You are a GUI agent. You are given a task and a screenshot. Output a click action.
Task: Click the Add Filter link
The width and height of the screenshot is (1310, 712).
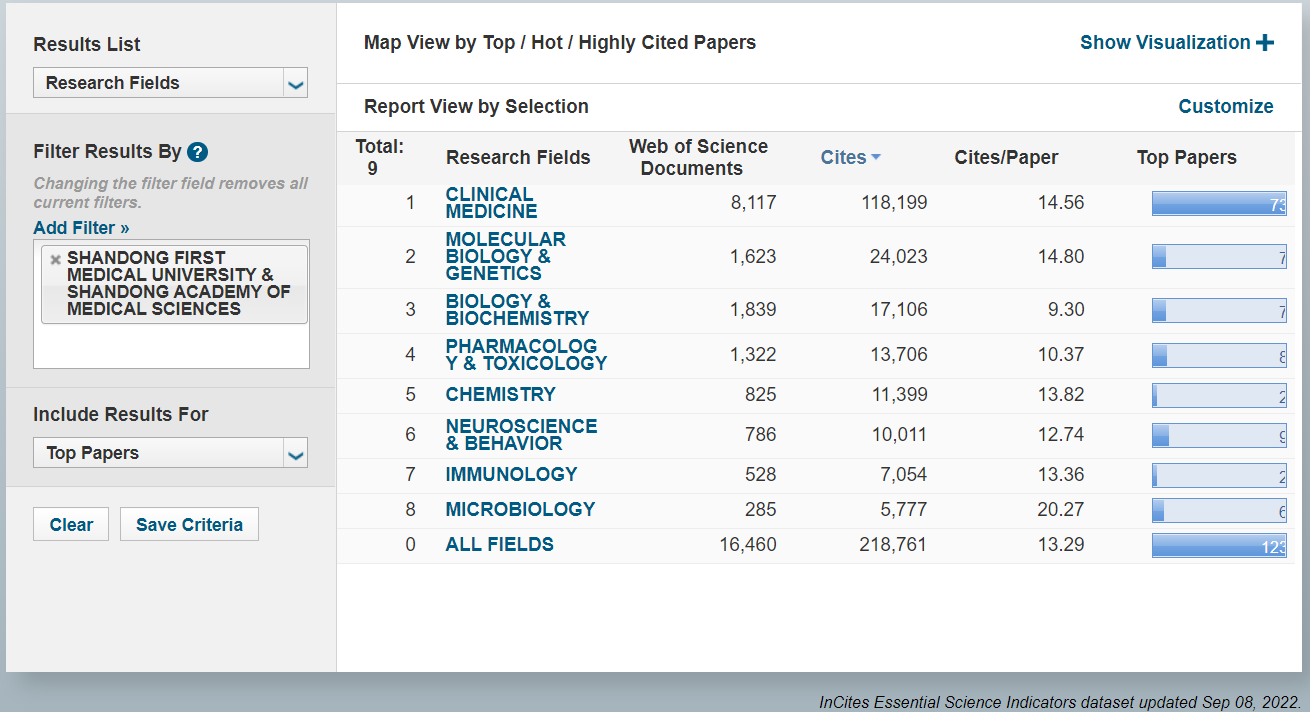(x=81, y=228)
